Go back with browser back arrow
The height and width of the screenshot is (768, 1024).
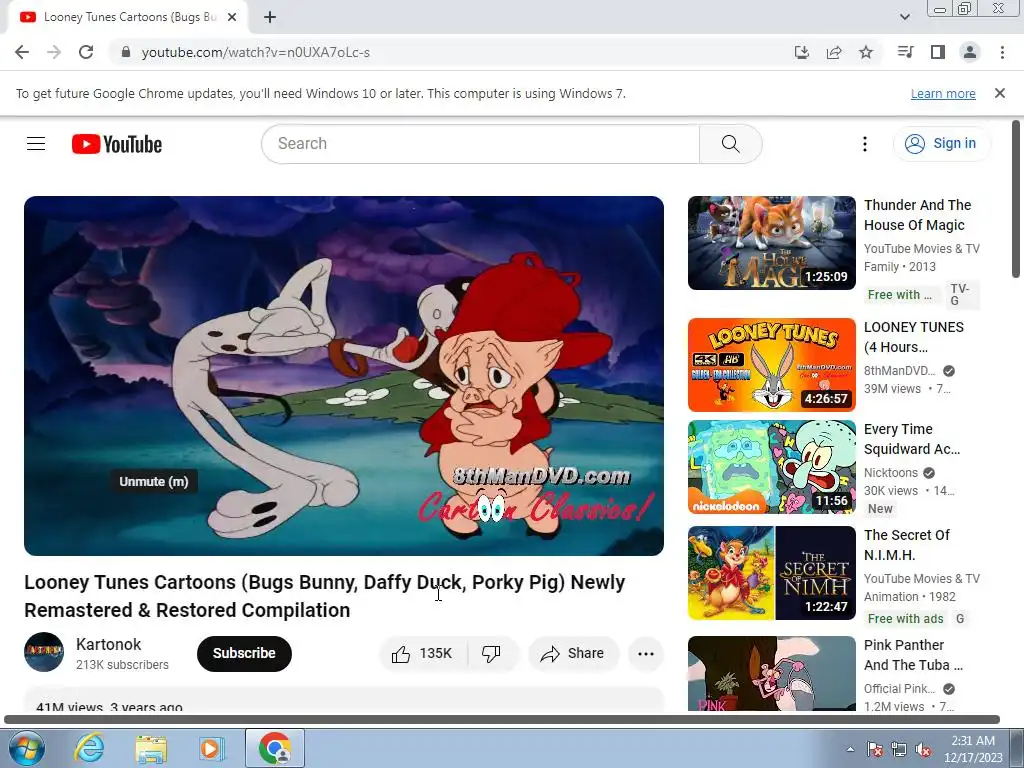(22, 52)
